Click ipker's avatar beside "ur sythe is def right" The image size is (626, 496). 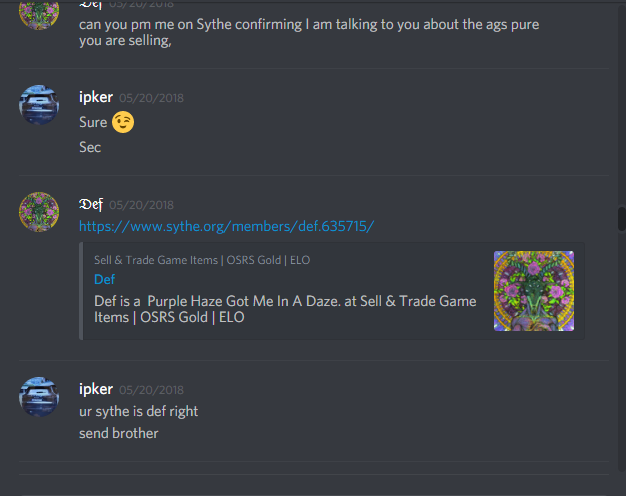coord(39,397)
